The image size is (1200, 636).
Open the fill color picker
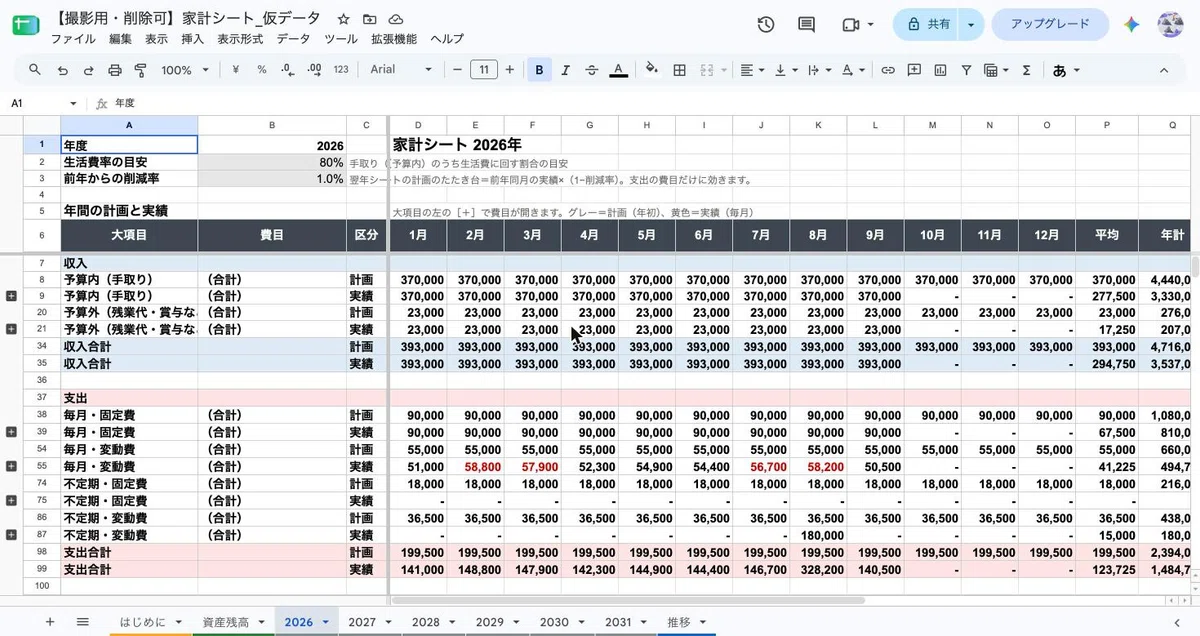(x=652, y=70)
